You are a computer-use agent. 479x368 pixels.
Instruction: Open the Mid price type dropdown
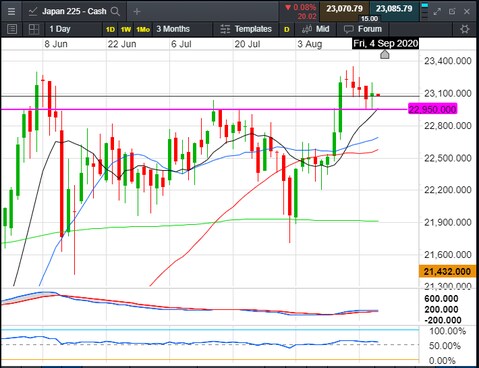pyautogui.click(x=315, y=29)
